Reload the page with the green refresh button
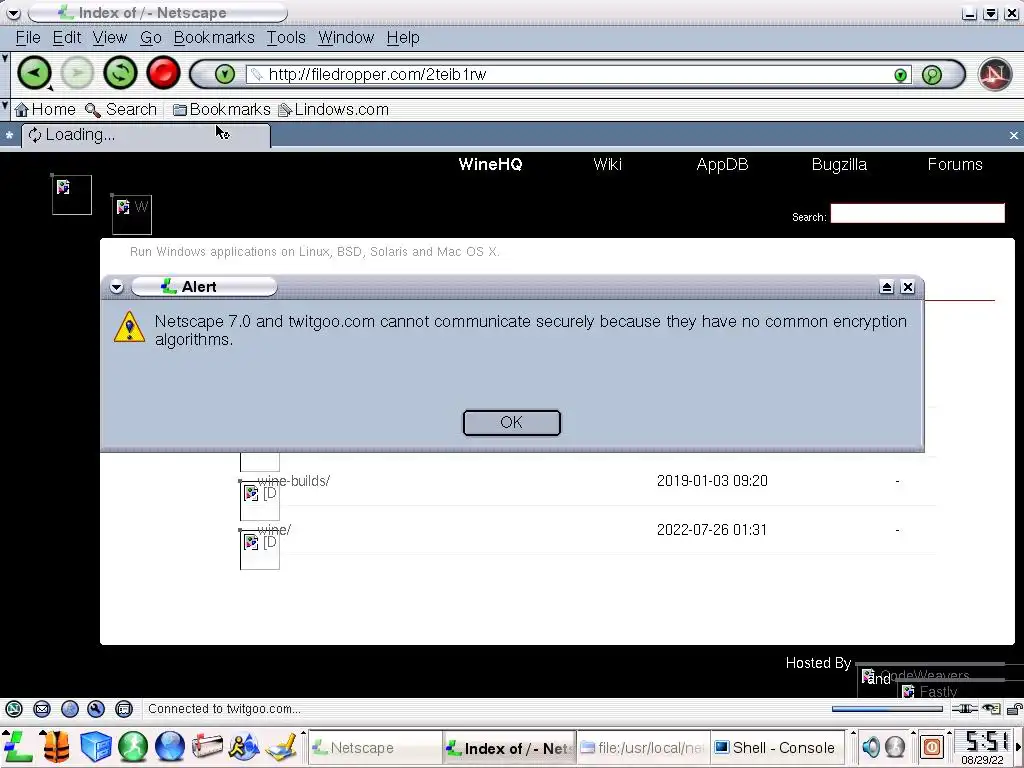Image resolution: width=1024 pixels, height=768 pixels. click(120, 73)
